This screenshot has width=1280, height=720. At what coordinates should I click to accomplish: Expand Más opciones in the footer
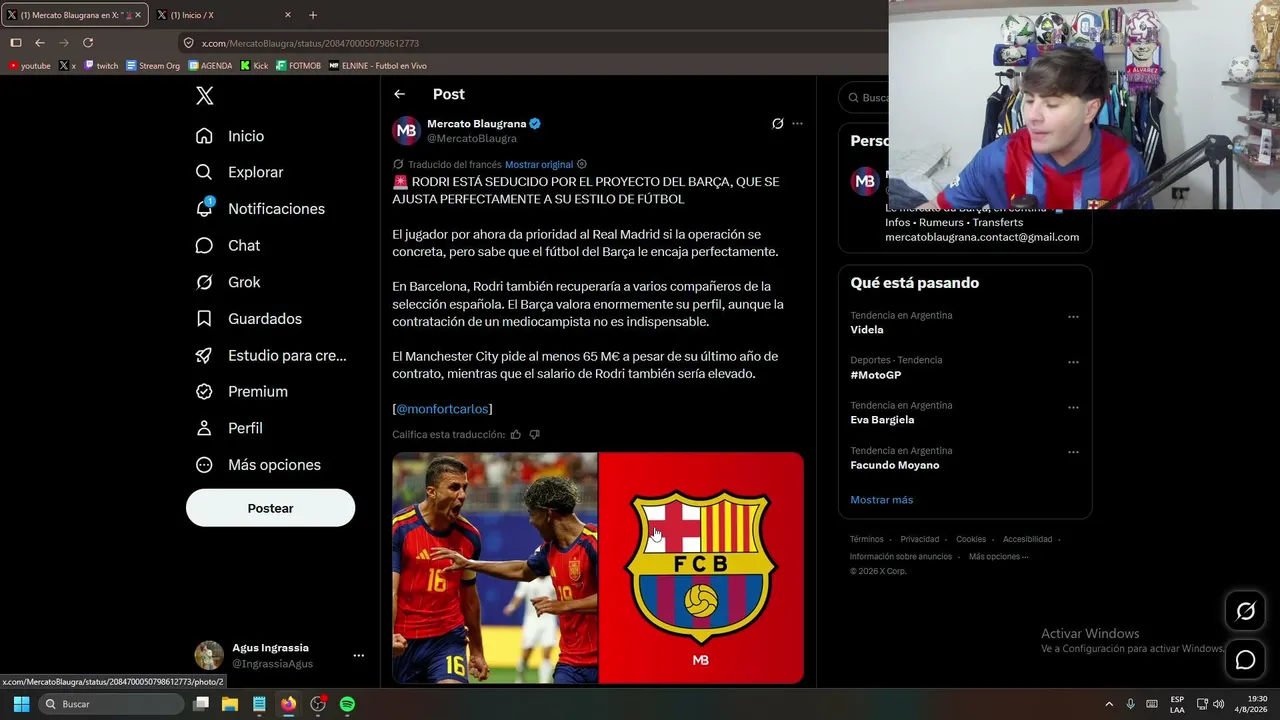998,556
